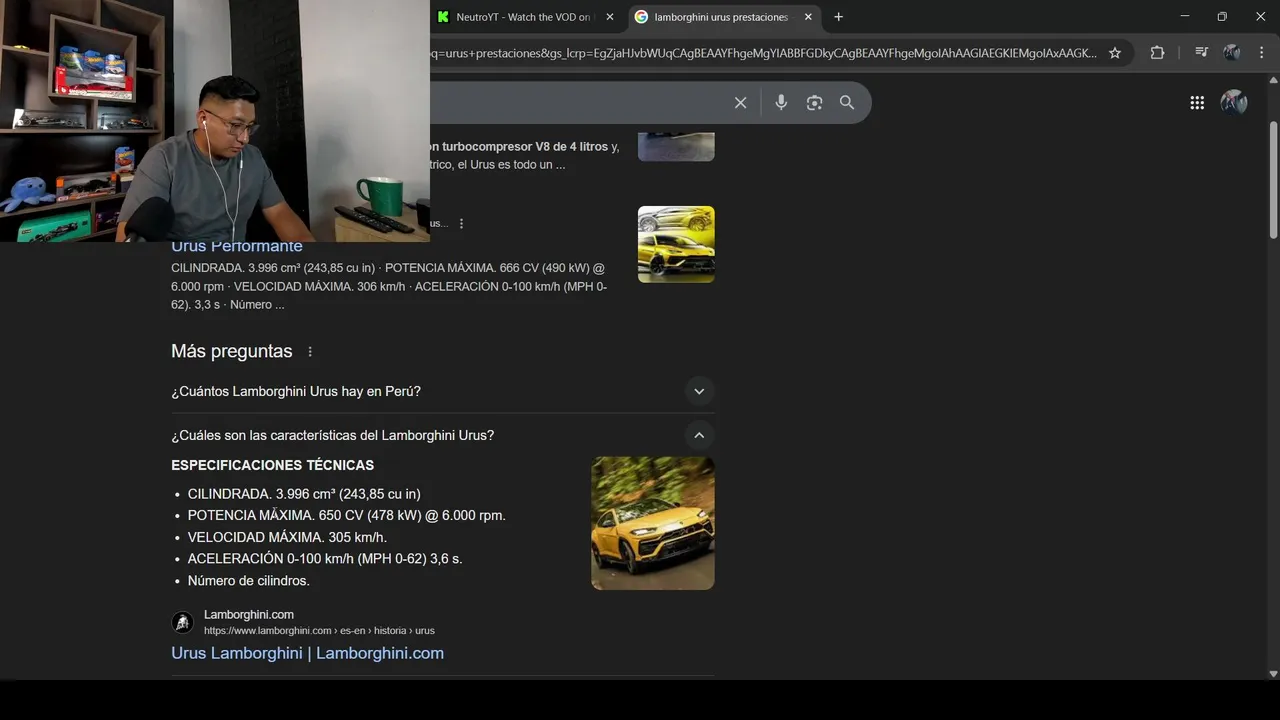Click the ACELERACIÓN 0-100 km/h 3,6 s. line
Image resolution: width=1280 pixels, height=720 pixels.
coord(325,559)
